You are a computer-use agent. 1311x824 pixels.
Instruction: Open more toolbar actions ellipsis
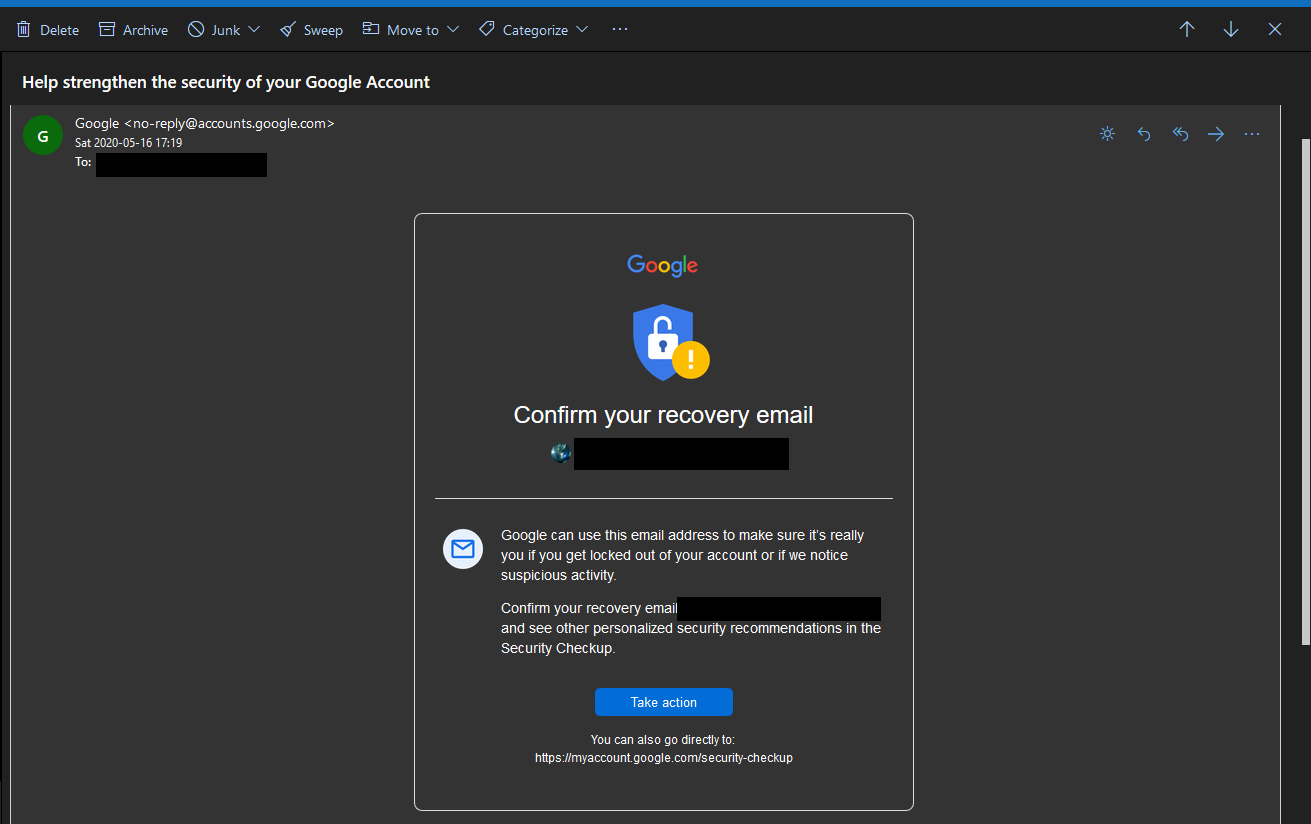pos(620,29)
